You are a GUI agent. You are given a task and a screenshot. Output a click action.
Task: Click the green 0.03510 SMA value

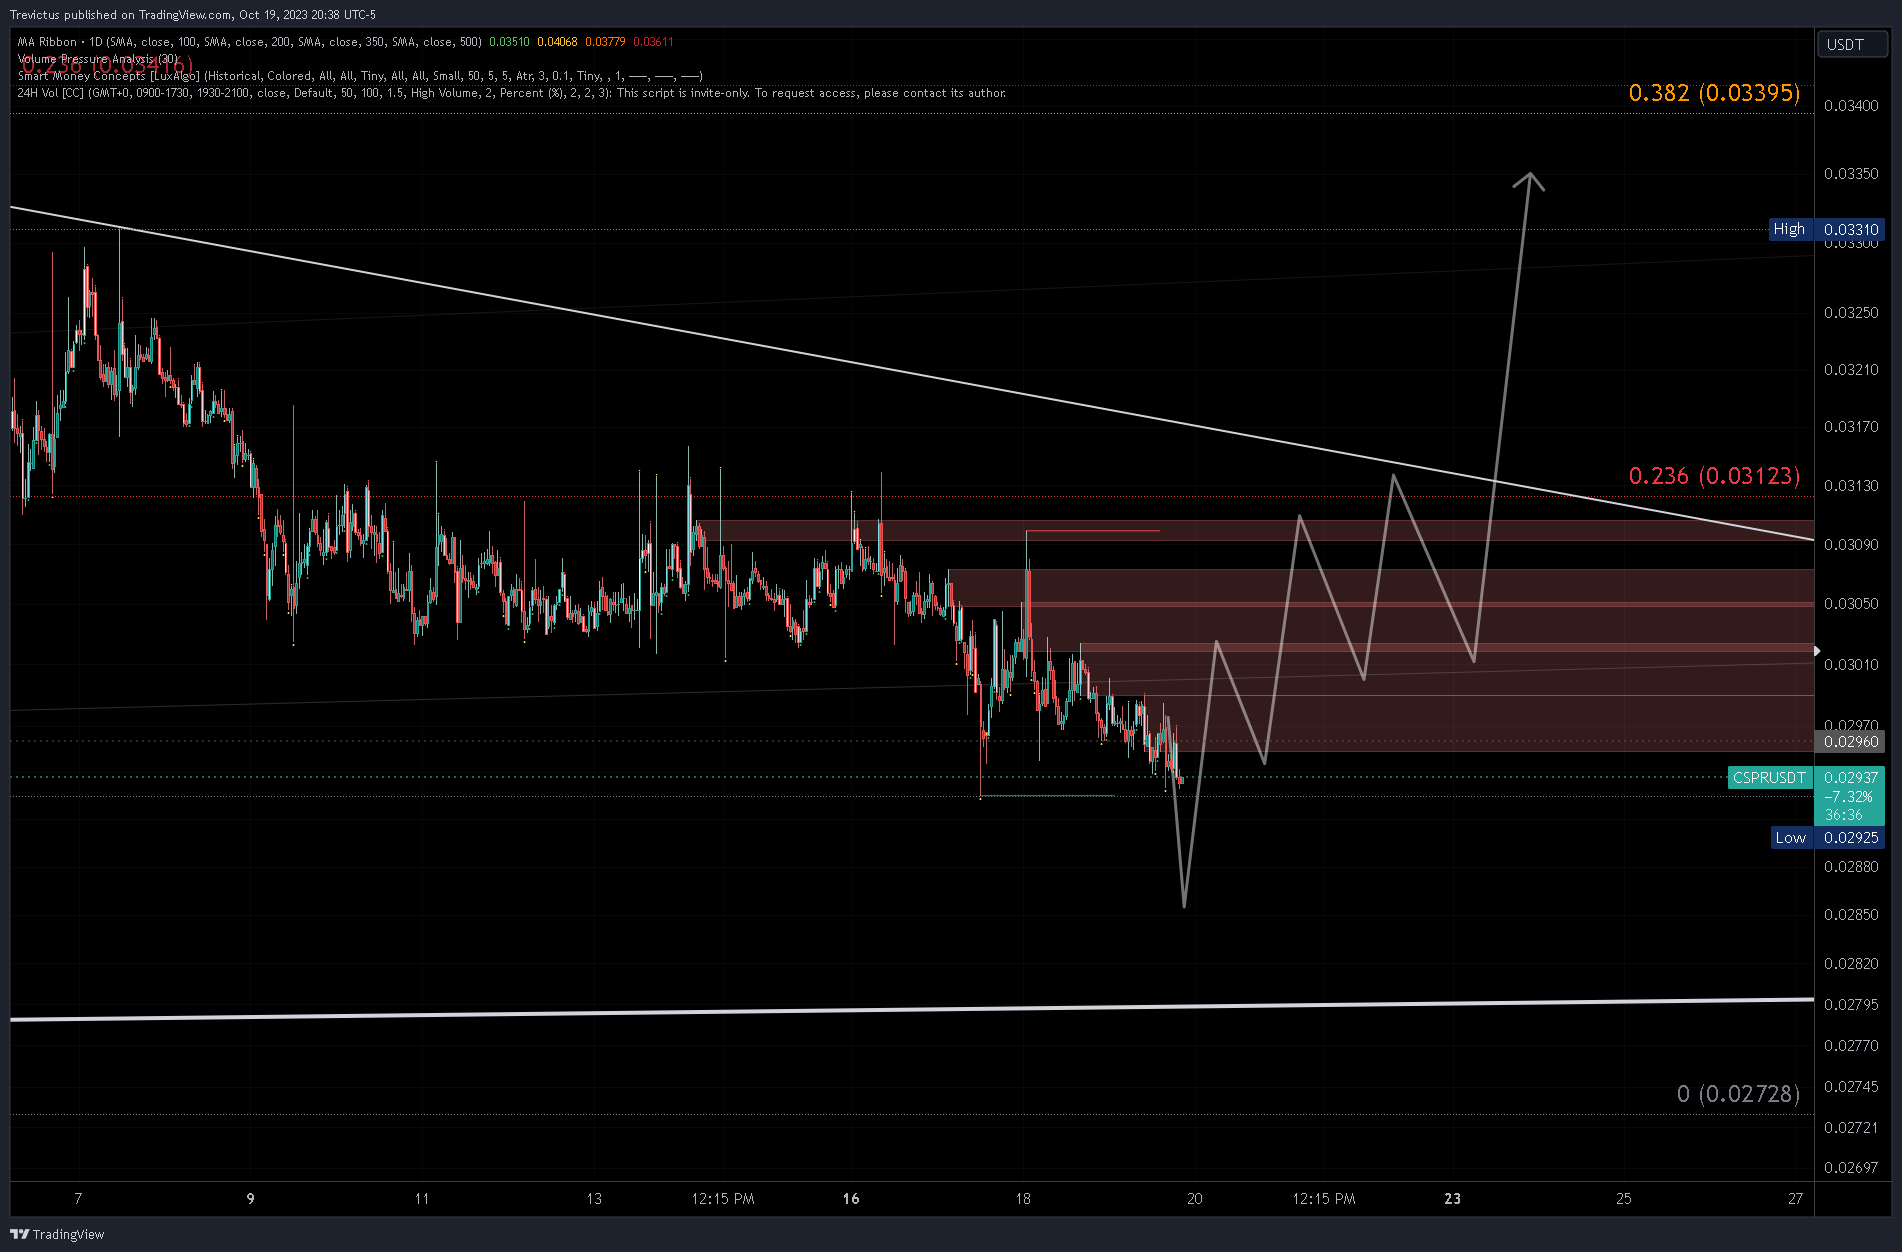coord(509,42)
